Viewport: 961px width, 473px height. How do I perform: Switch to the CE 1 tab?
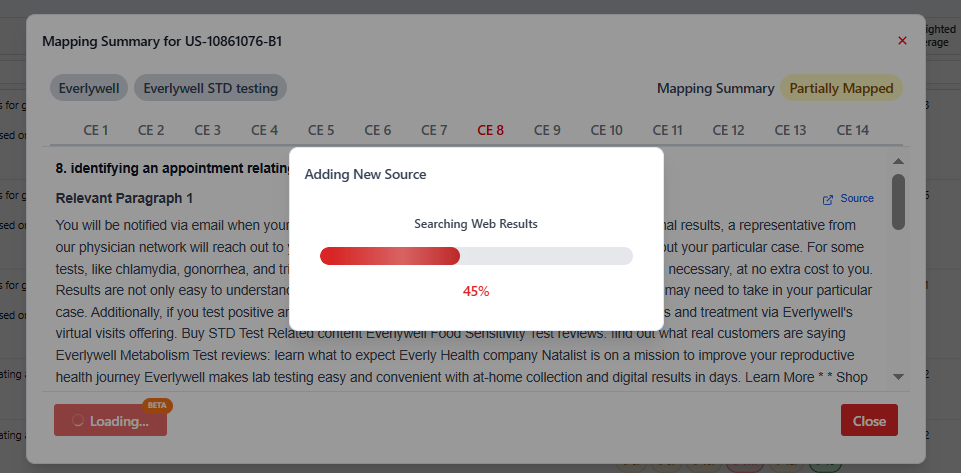click(x=94, y=130)
